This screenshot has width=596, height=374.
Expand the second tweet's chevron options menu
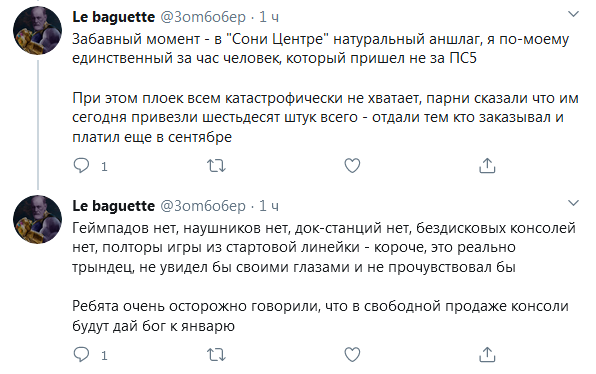(x=573, y=203)
